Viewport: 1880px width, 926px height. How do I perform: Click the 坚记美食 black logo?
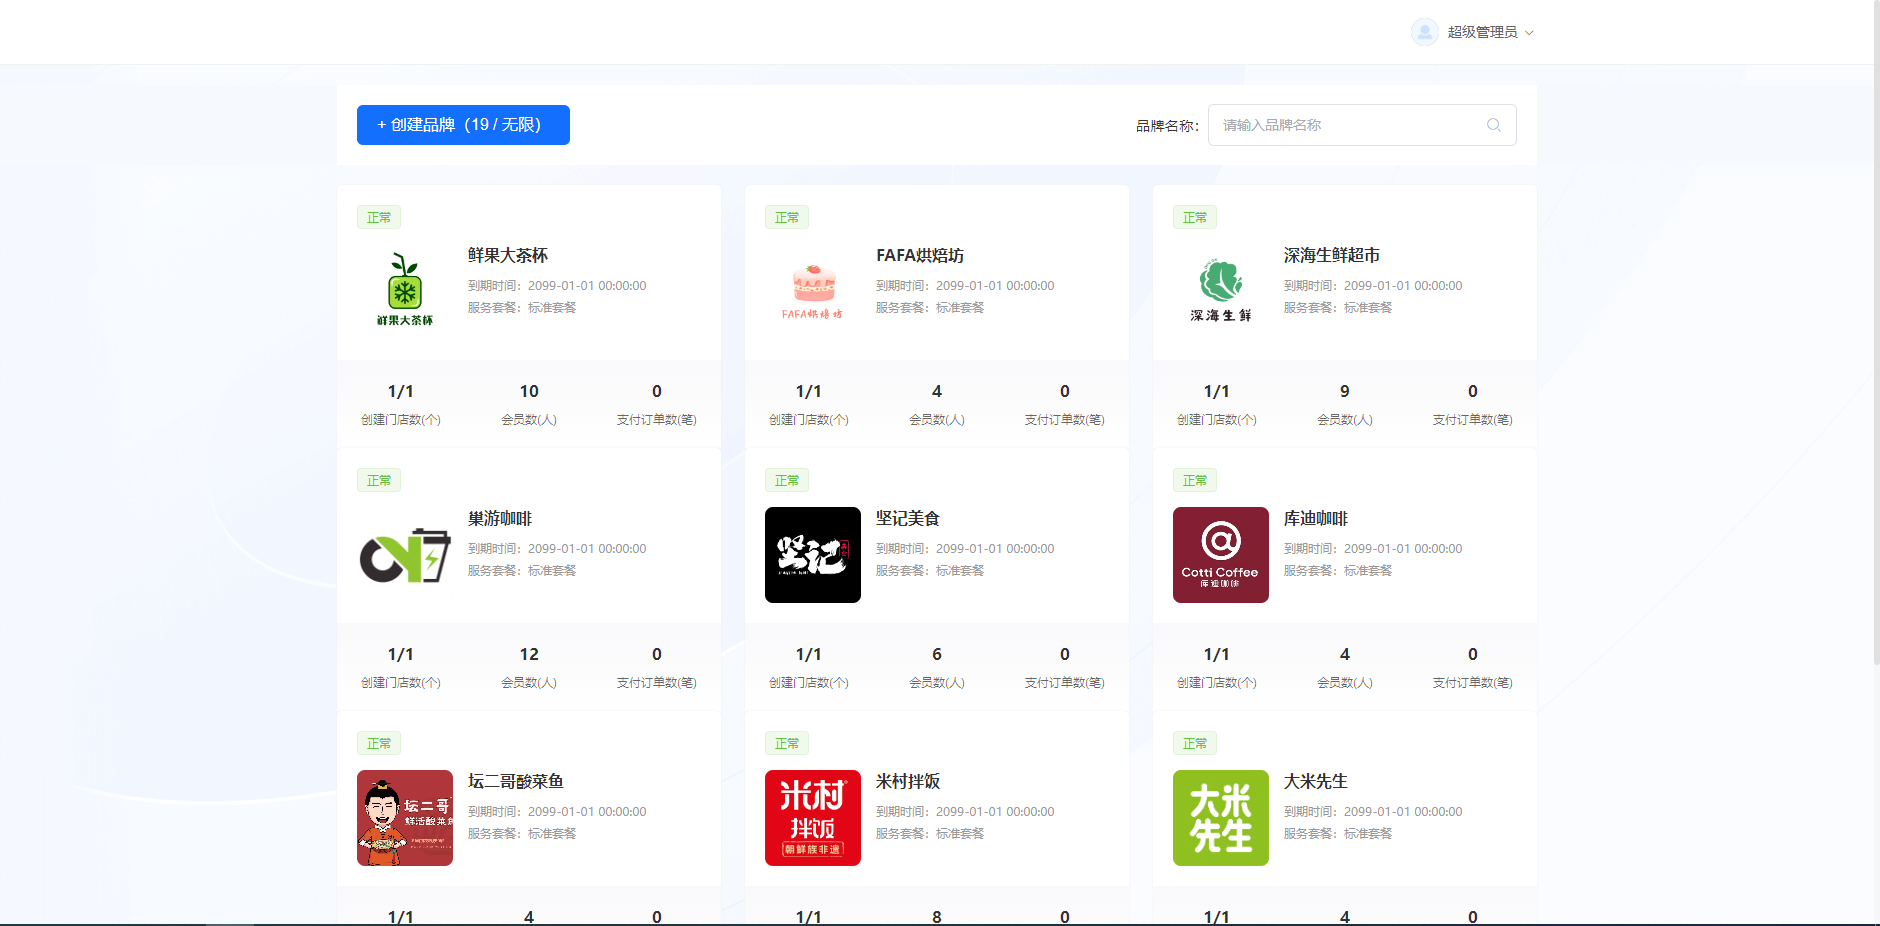click(813, 555)
